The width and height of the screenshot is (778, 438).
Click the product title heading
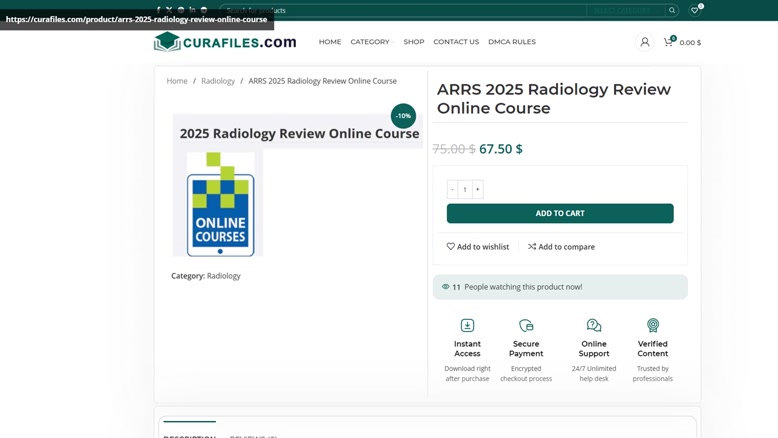554,99
